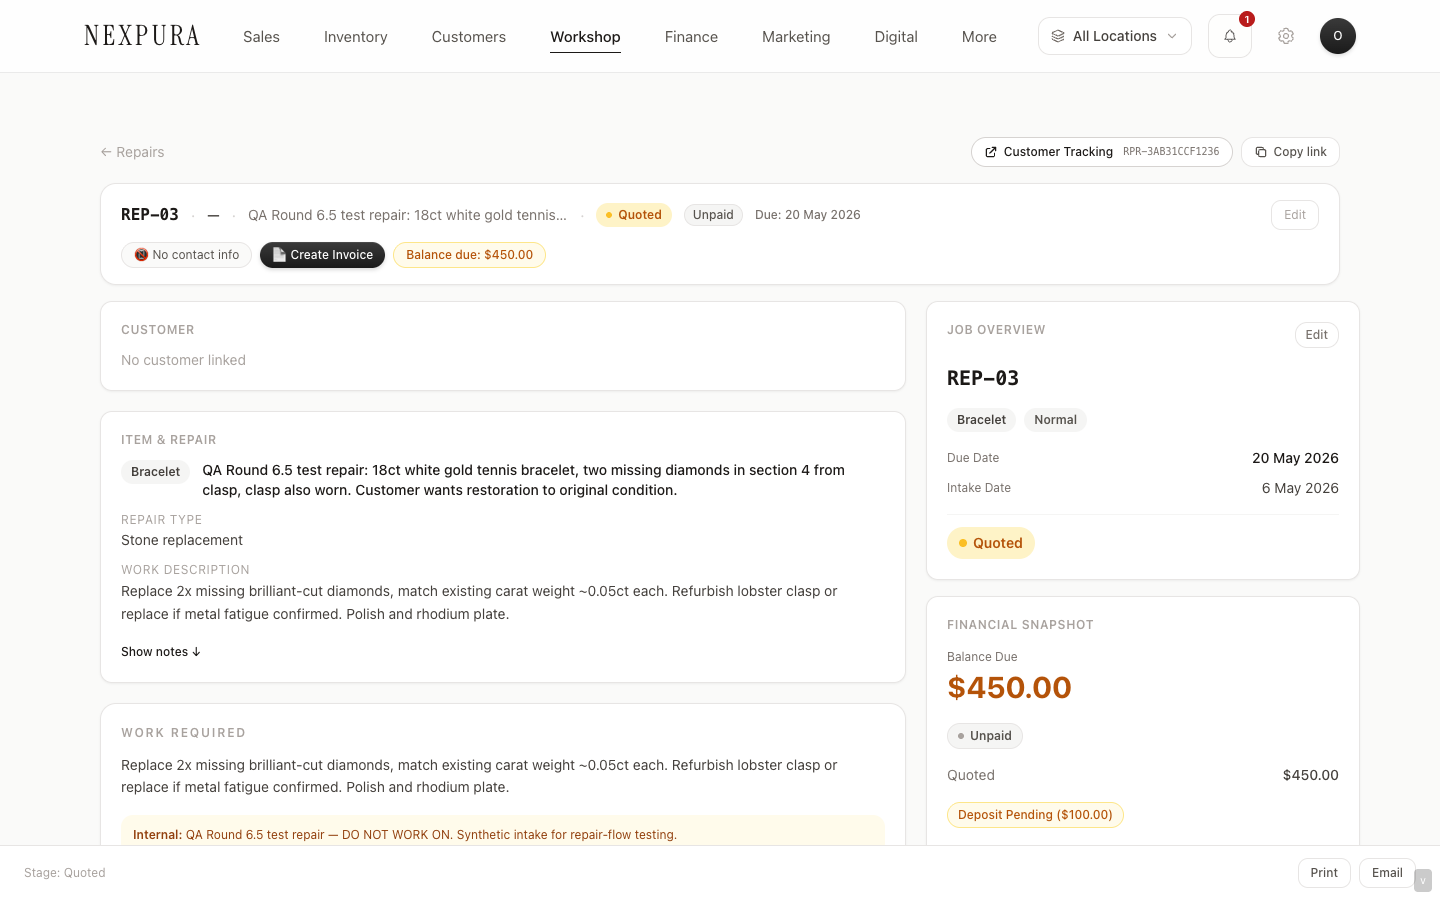Open the Customer Tracking link
Screen dimensions: 1440x900
[1102, 152]
